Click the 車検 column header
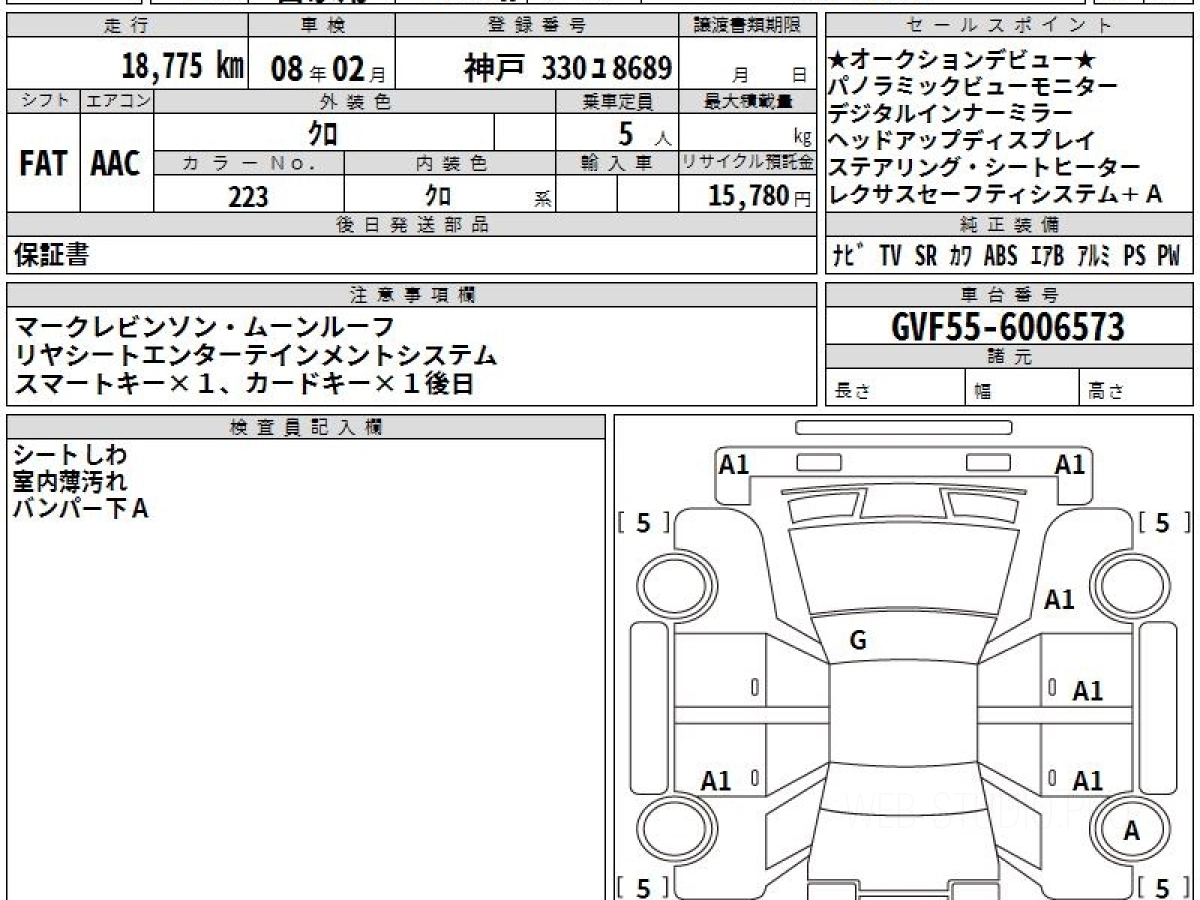This screenshot has height=900, width=1200. click(x=322, y=26)
